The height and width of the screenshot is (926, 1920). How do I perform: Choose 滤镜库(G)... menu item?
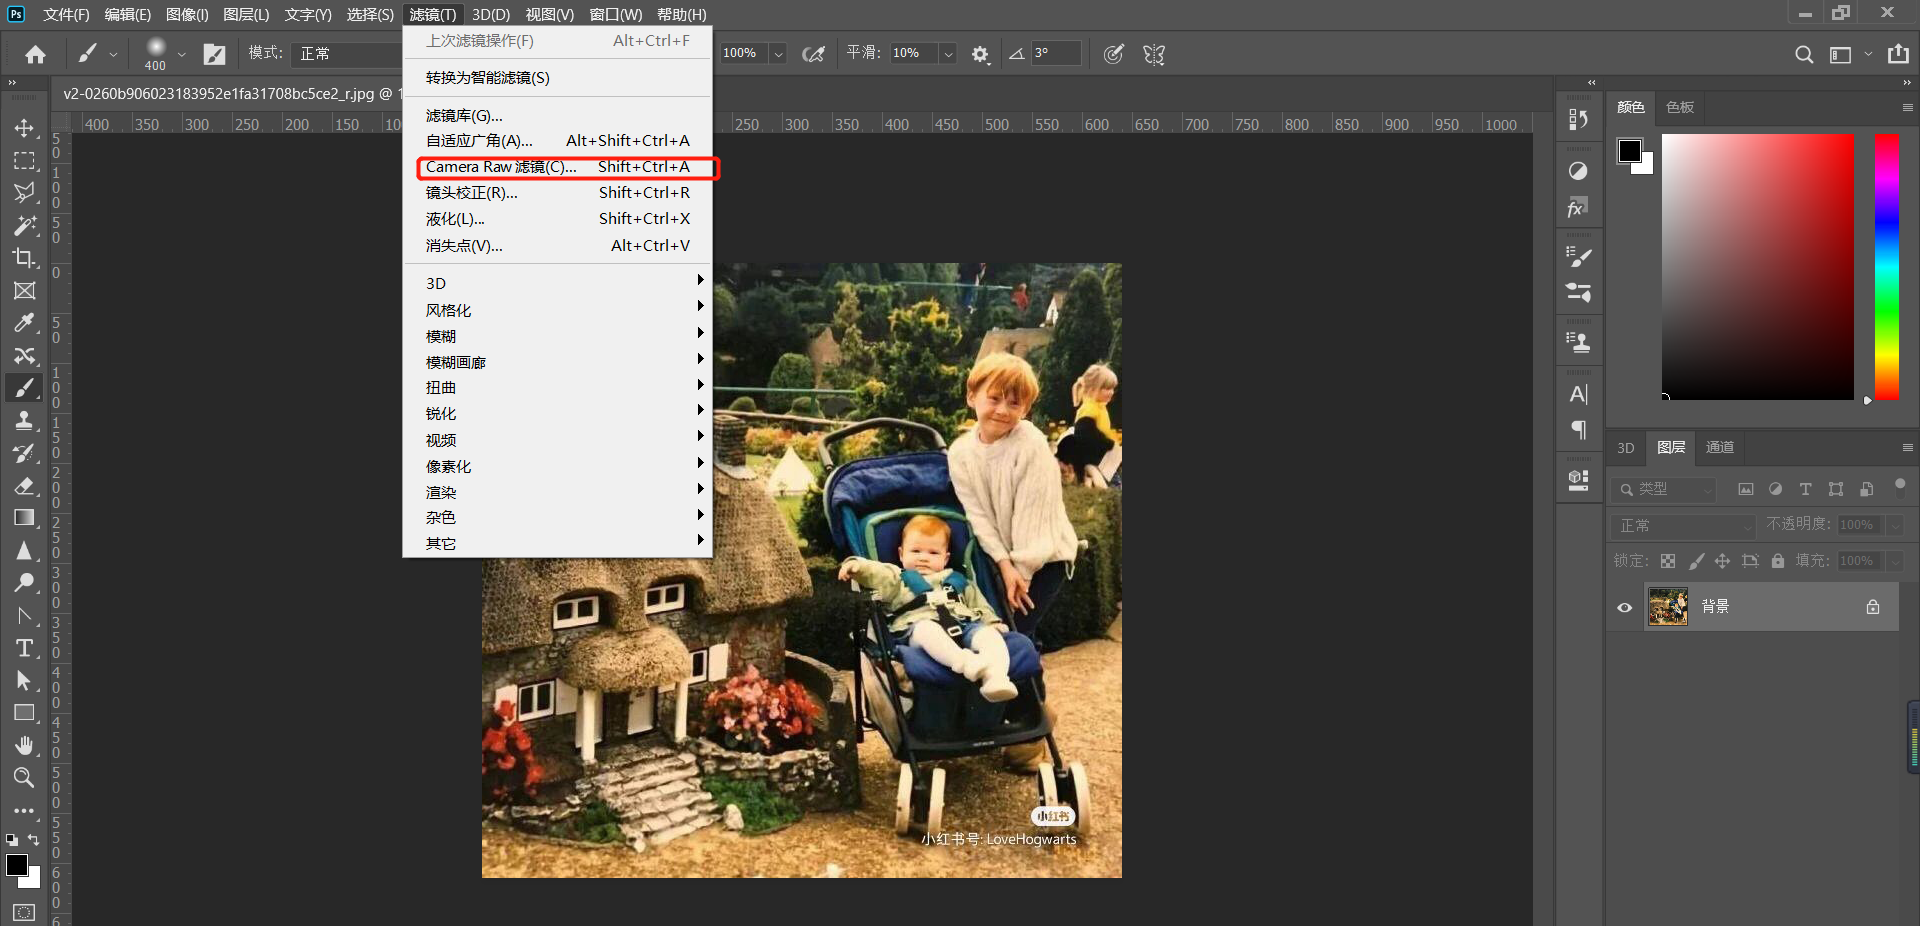point(557,115)
